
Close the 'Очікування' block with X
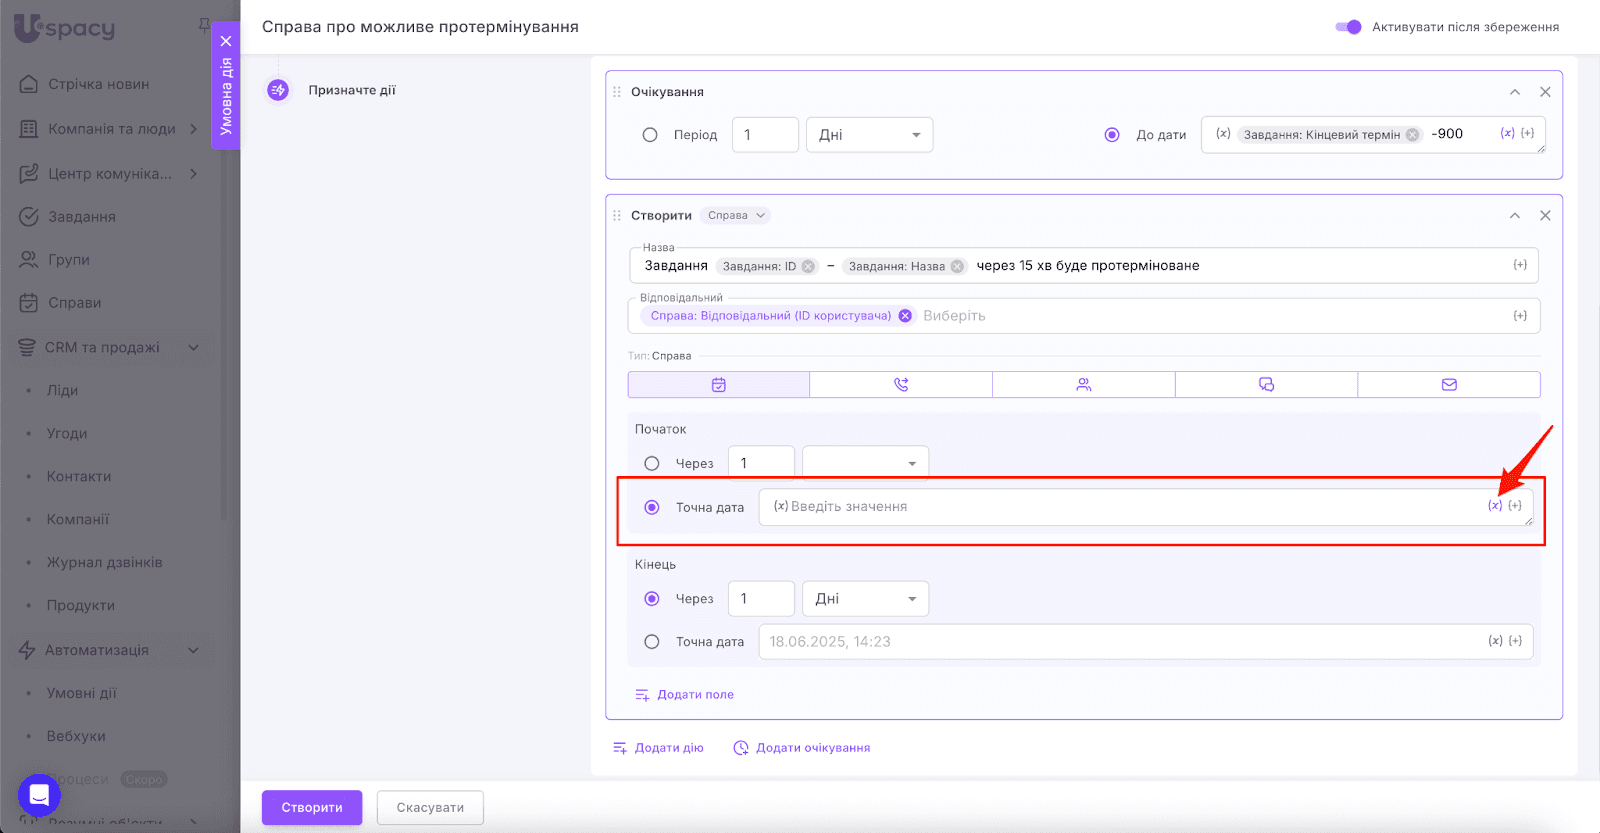pos(1545,92)
